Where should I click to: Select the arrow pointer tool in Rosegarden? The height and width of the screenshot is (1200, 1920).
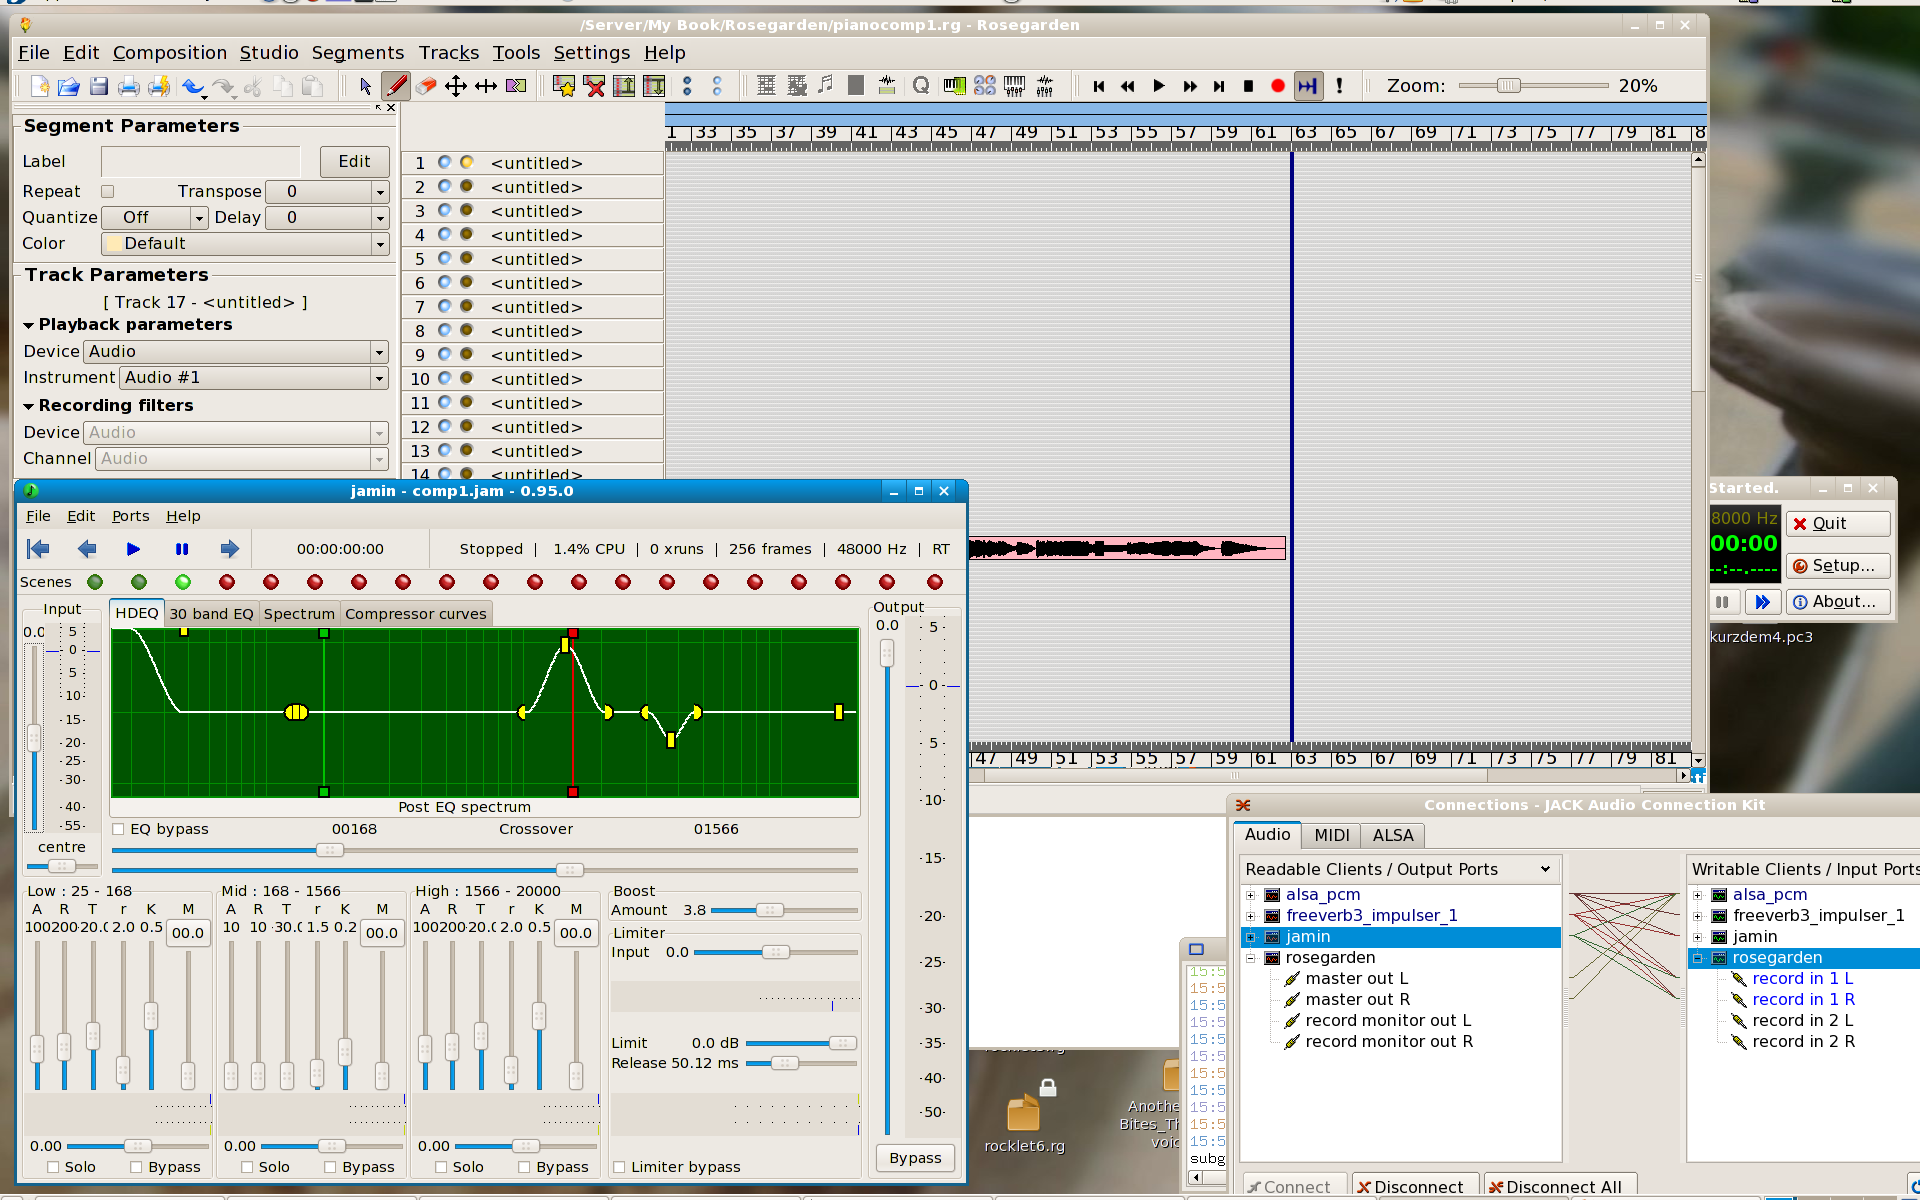pyautogui.click(x=365, y=87)
